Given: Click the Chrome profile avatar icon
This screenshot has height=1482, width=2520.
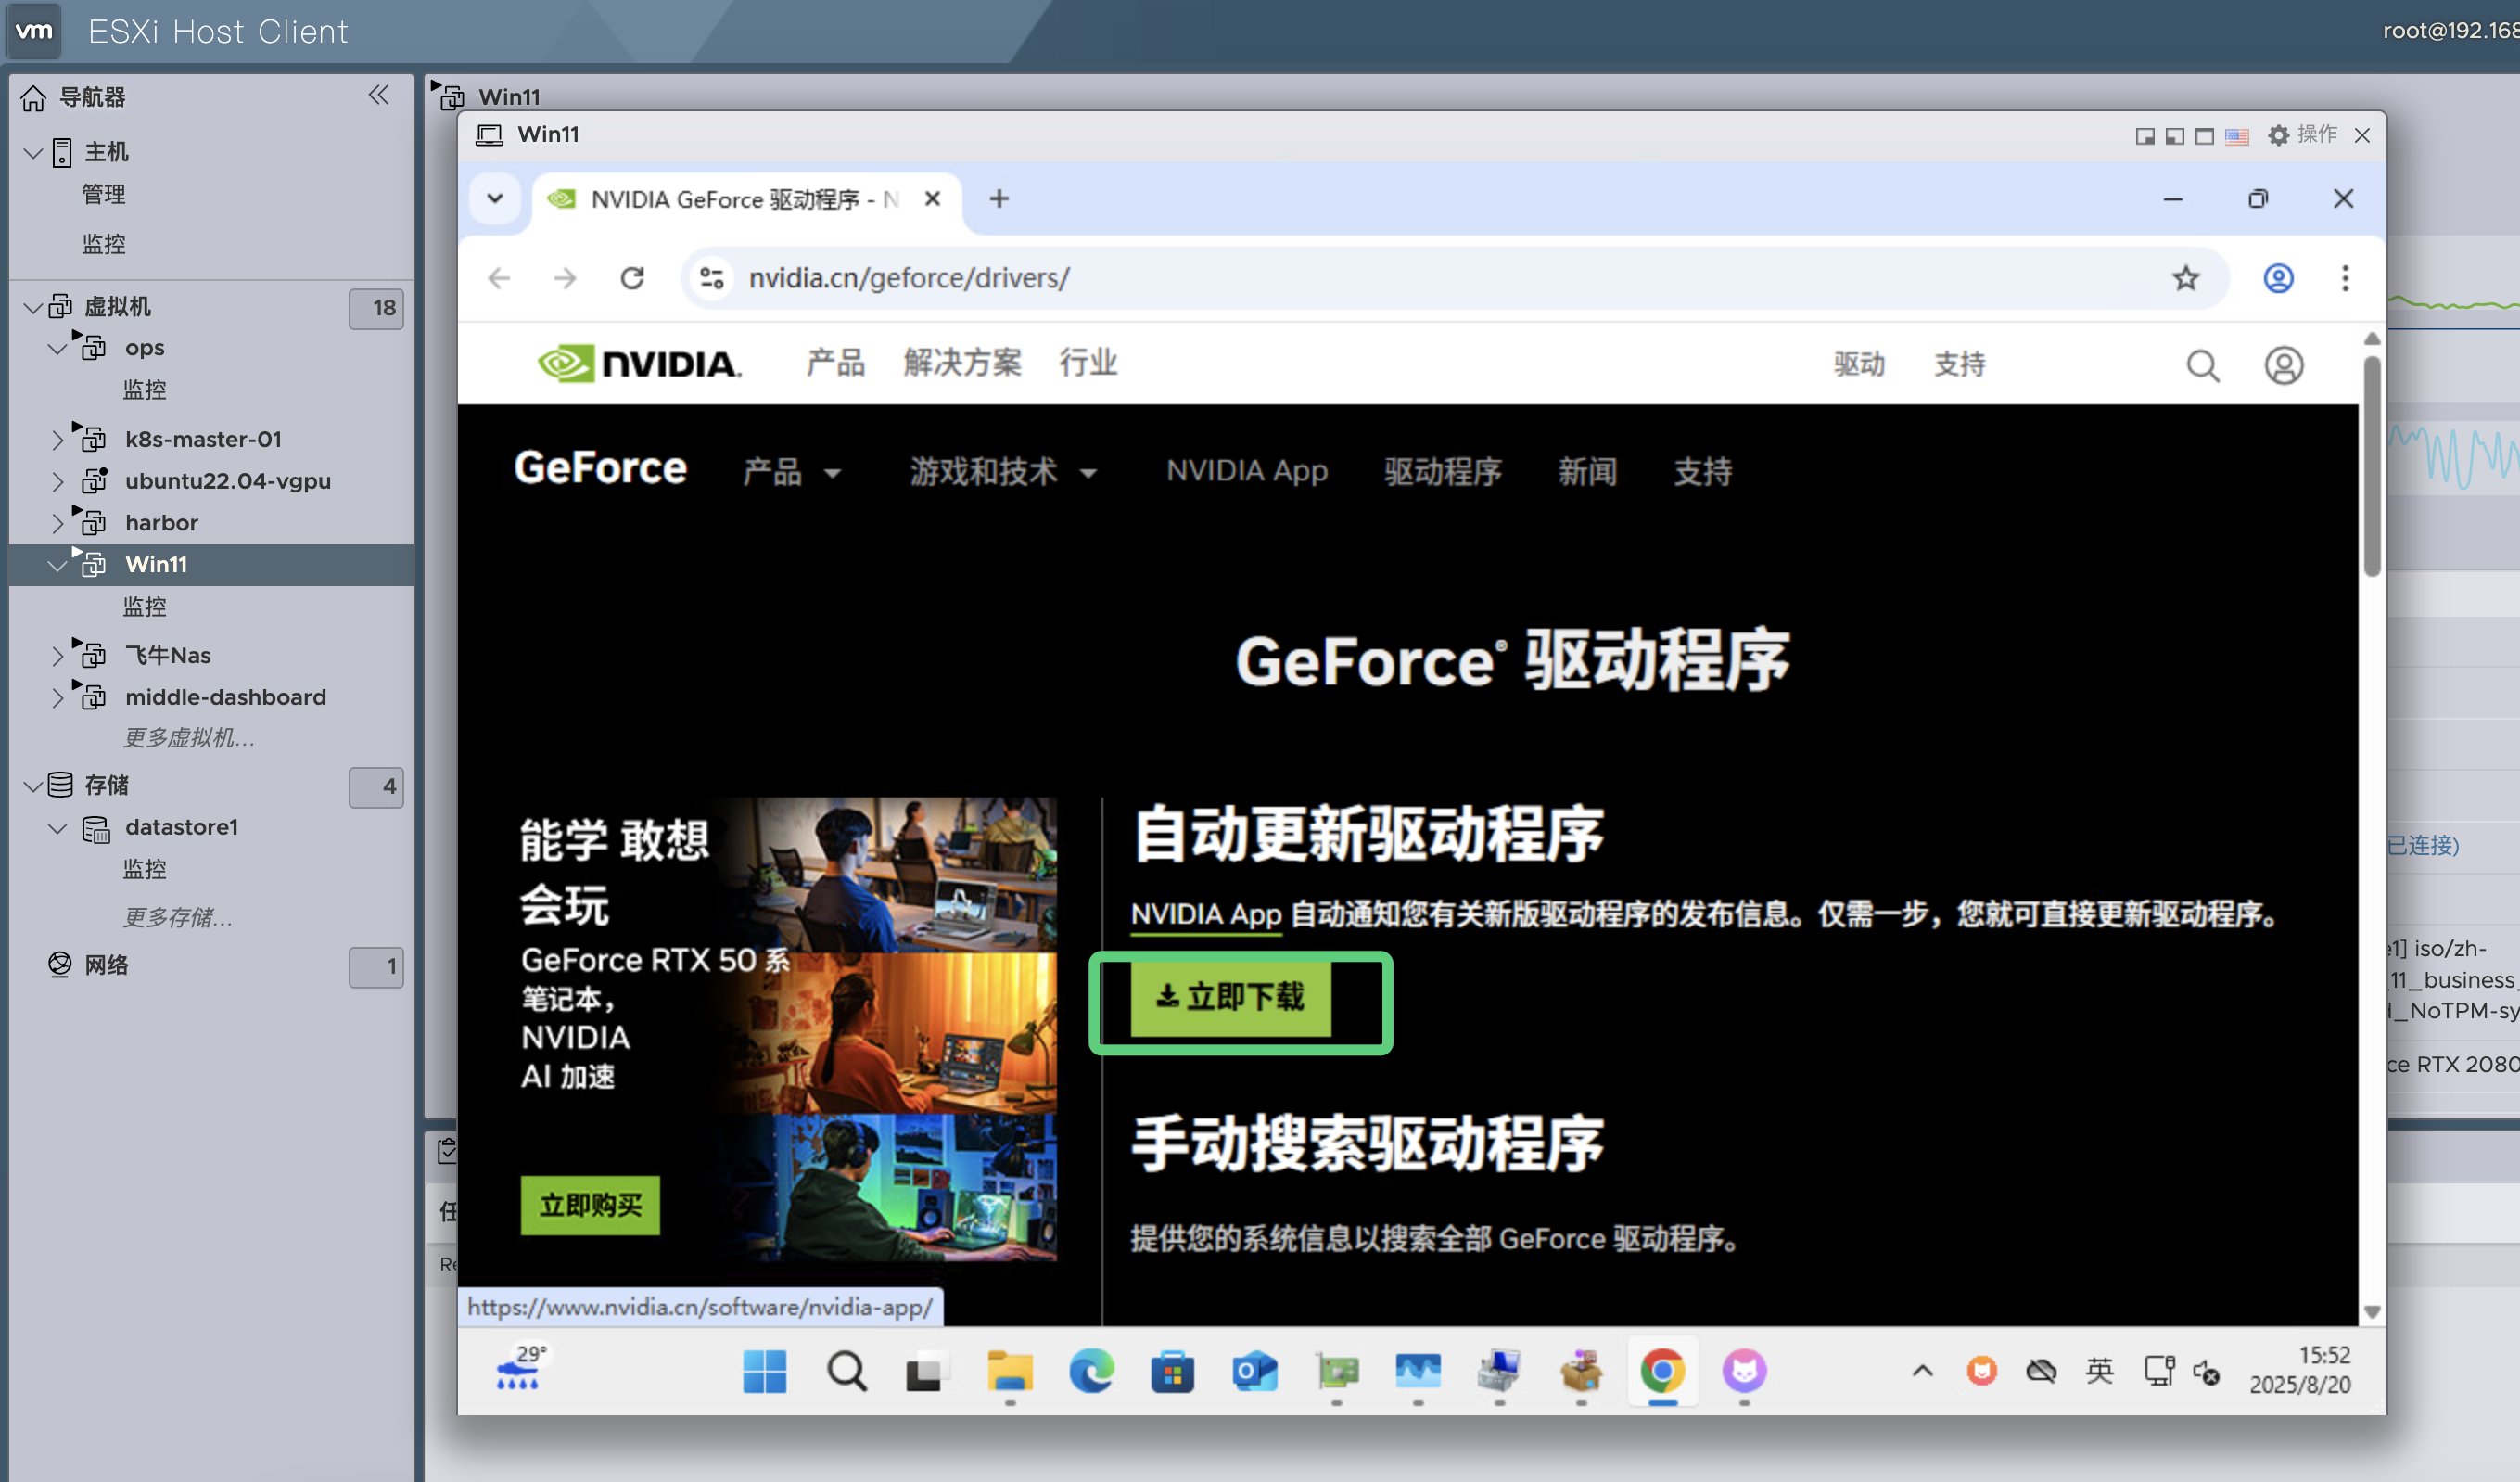Looking at the screenshot, I should pos(2277,278).
